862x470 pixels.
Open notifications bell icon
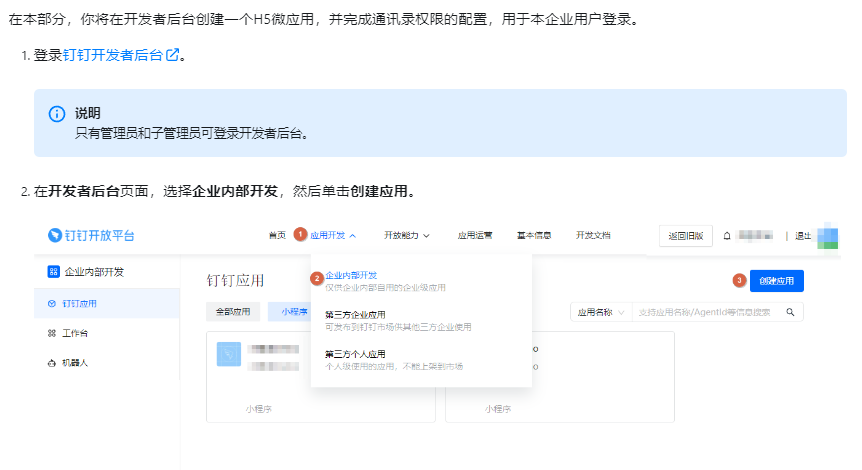tap(727, 236)
